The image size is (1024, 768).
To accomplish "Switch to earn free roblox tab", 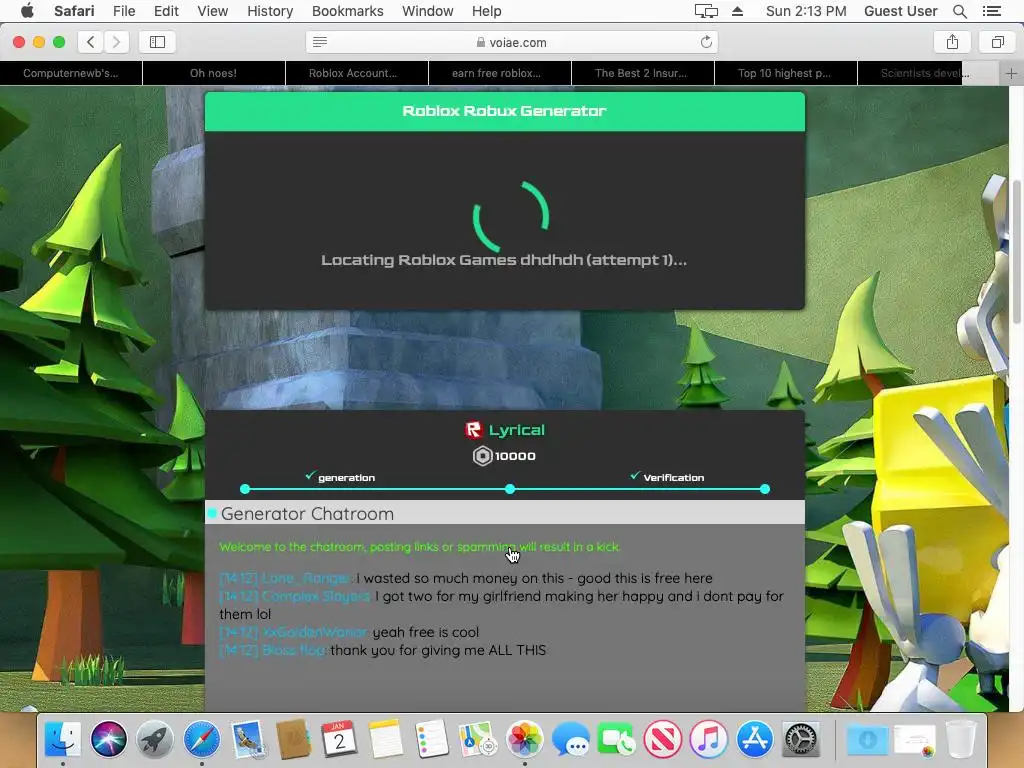I will click(500, 73).
